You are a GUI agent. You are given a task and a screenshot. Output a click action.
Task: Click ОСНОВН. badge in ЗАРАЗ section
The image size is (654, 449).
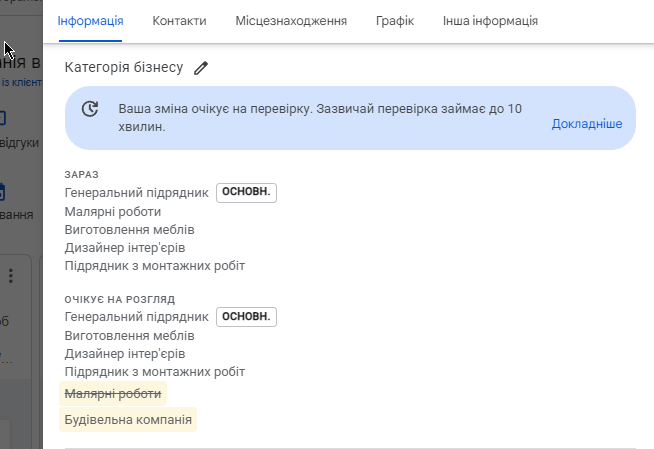246,192
